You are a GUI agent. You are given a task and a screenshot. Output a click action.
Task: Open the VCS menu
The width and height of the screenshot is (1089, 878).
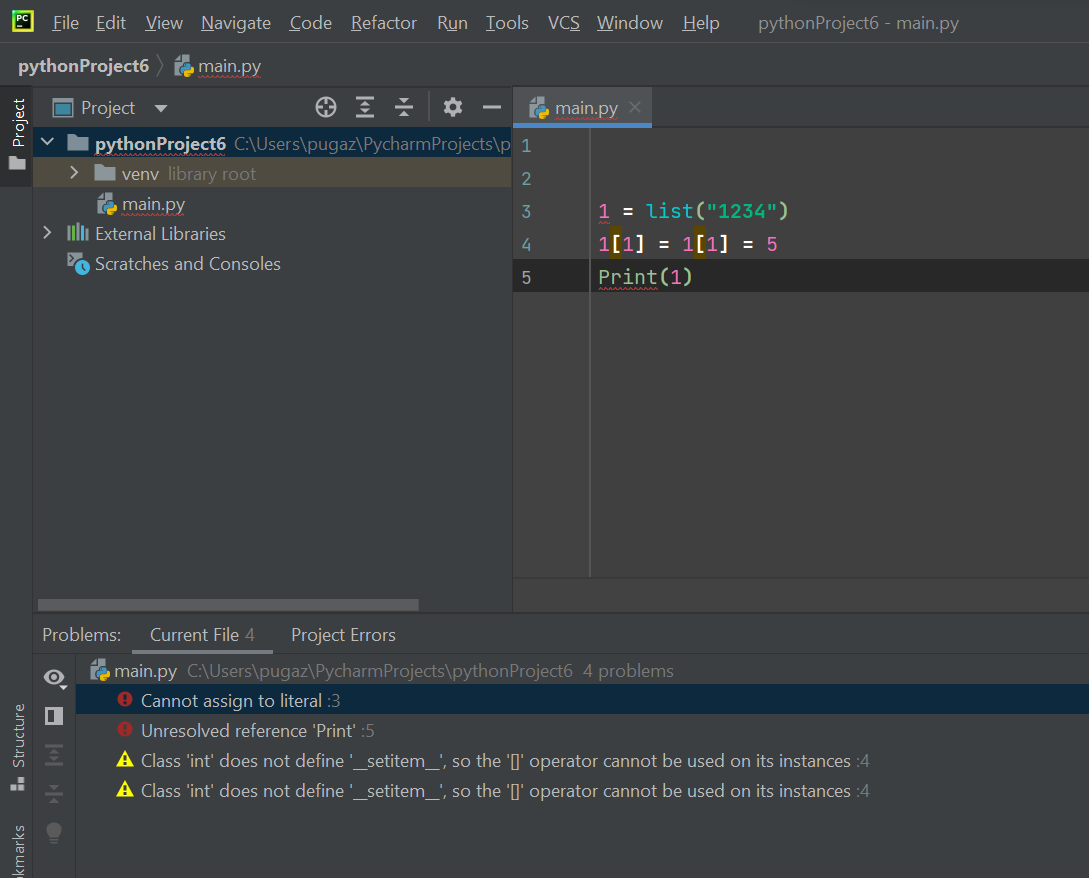563,23
